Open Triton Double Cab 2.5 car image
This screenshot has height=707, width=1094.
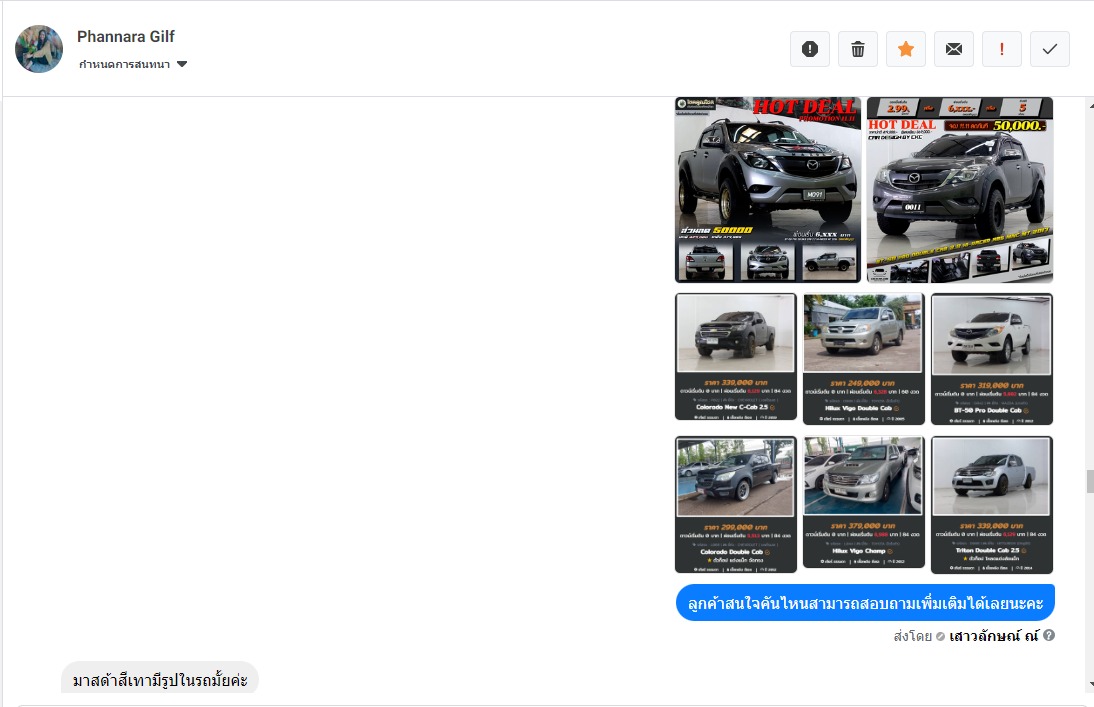tap(991, 505)
